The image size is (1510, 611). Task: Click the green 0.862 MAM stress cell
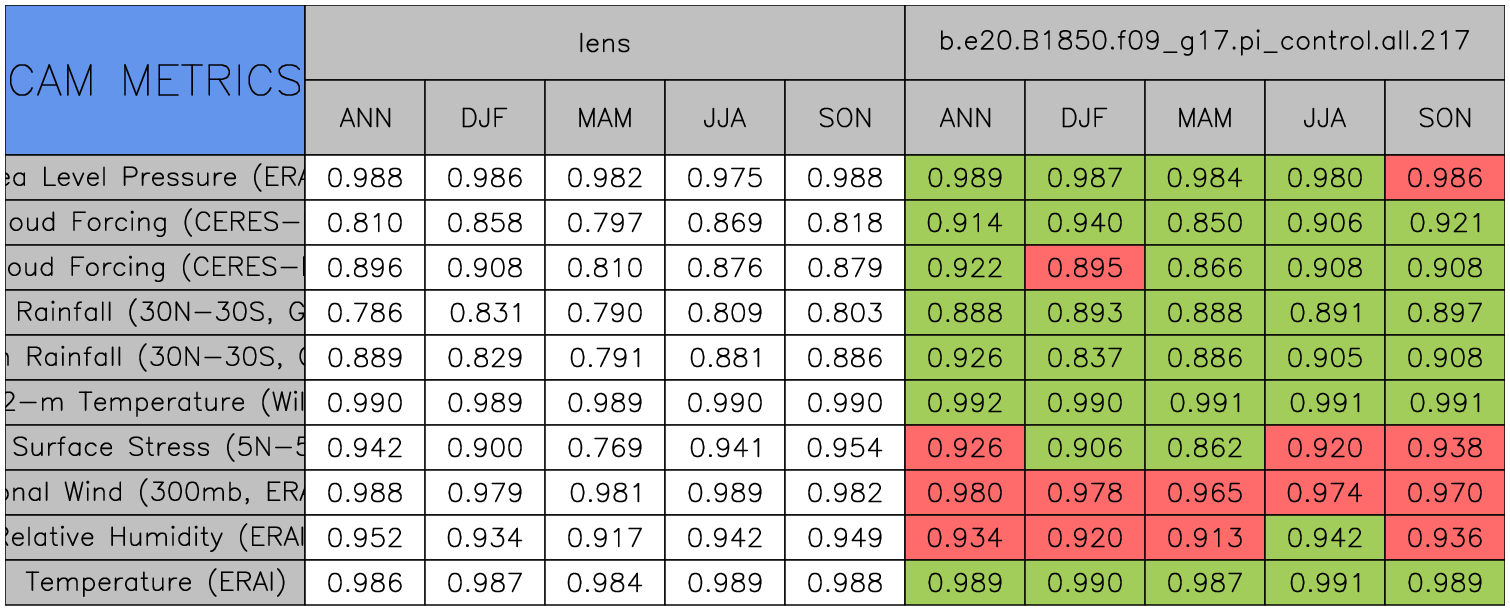click(1204, 447)
